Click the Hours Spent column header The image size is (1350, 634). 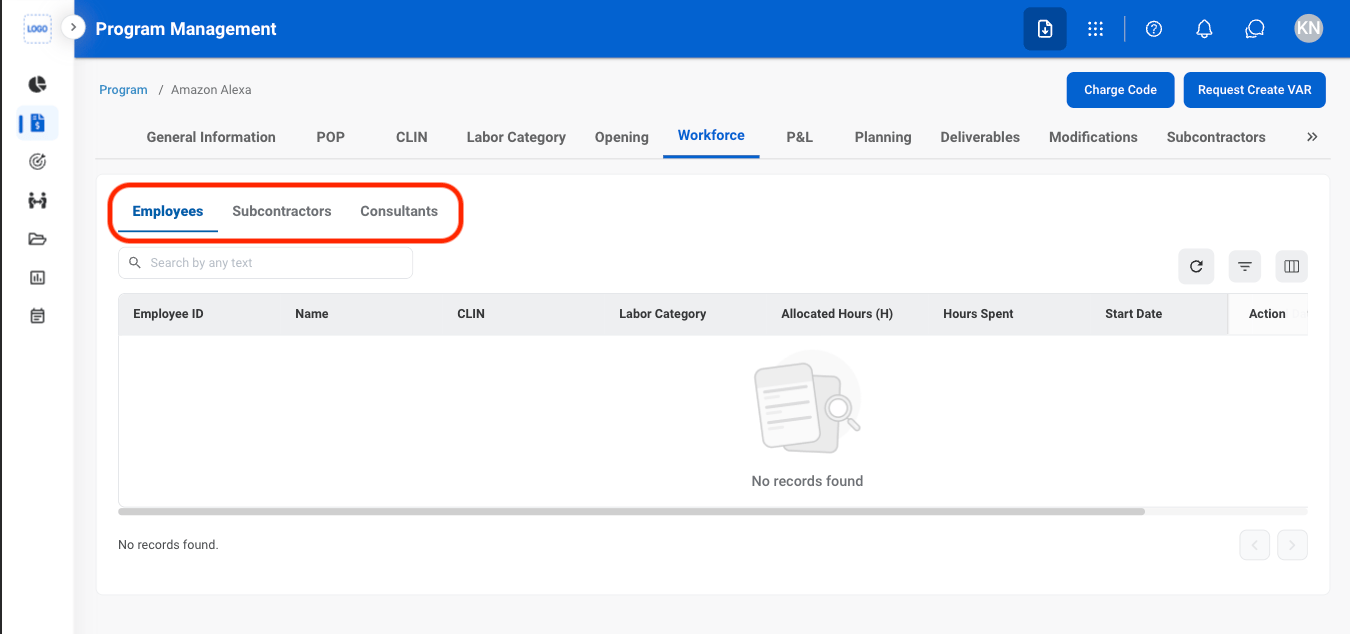(978, 314)
